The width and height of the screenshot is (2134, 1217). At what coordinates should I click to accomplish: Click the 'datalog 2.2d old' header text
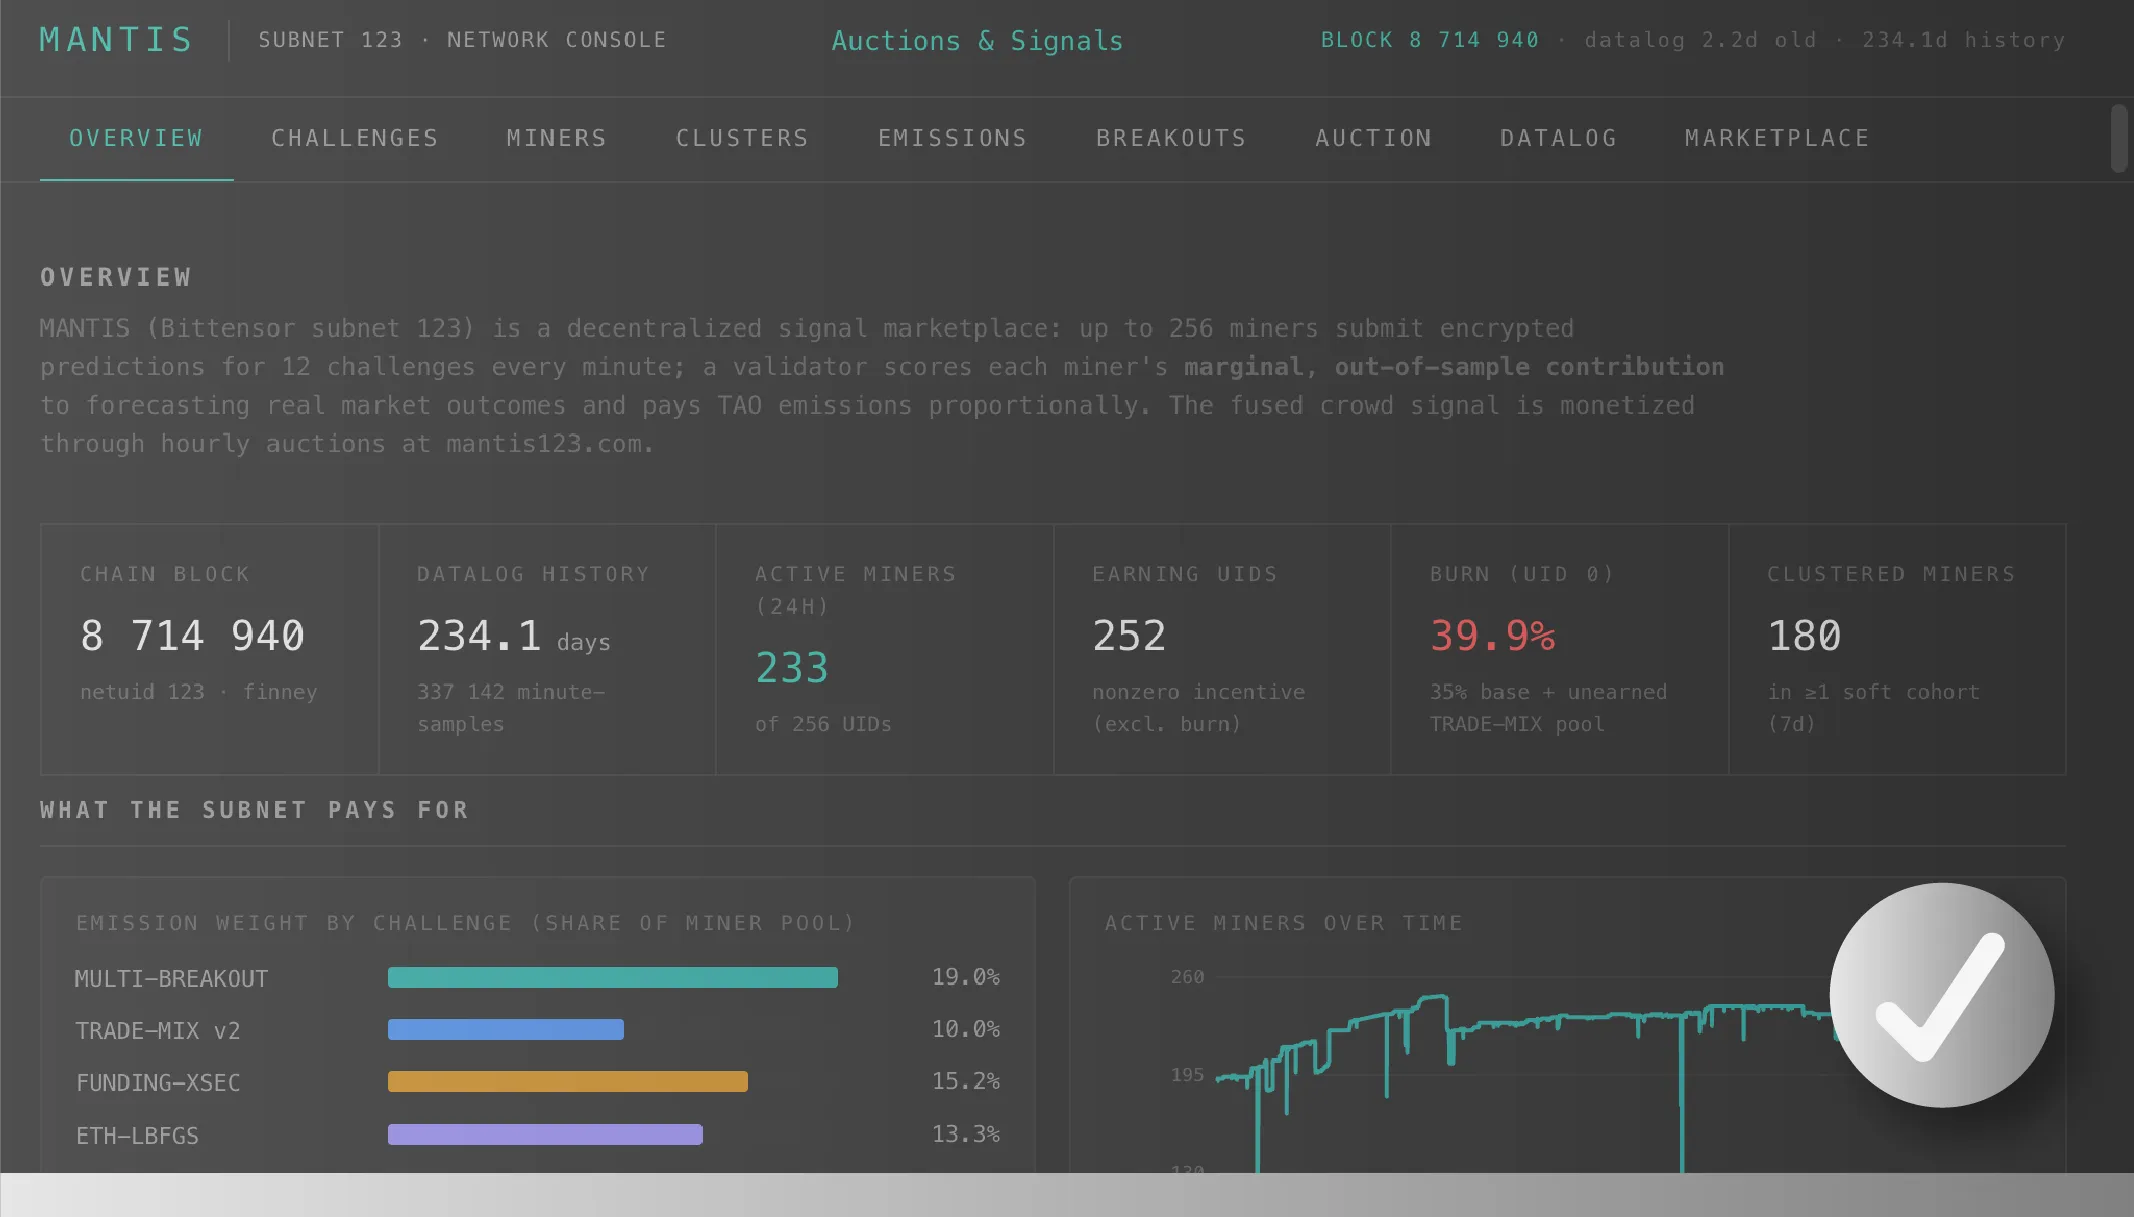[1700, 40]
